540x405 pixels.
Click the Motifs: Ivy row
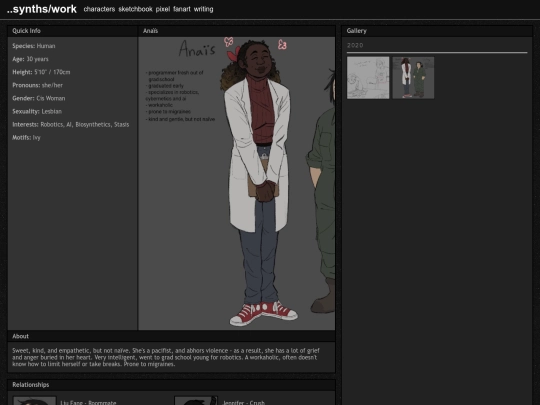click(x=26, y=137)
